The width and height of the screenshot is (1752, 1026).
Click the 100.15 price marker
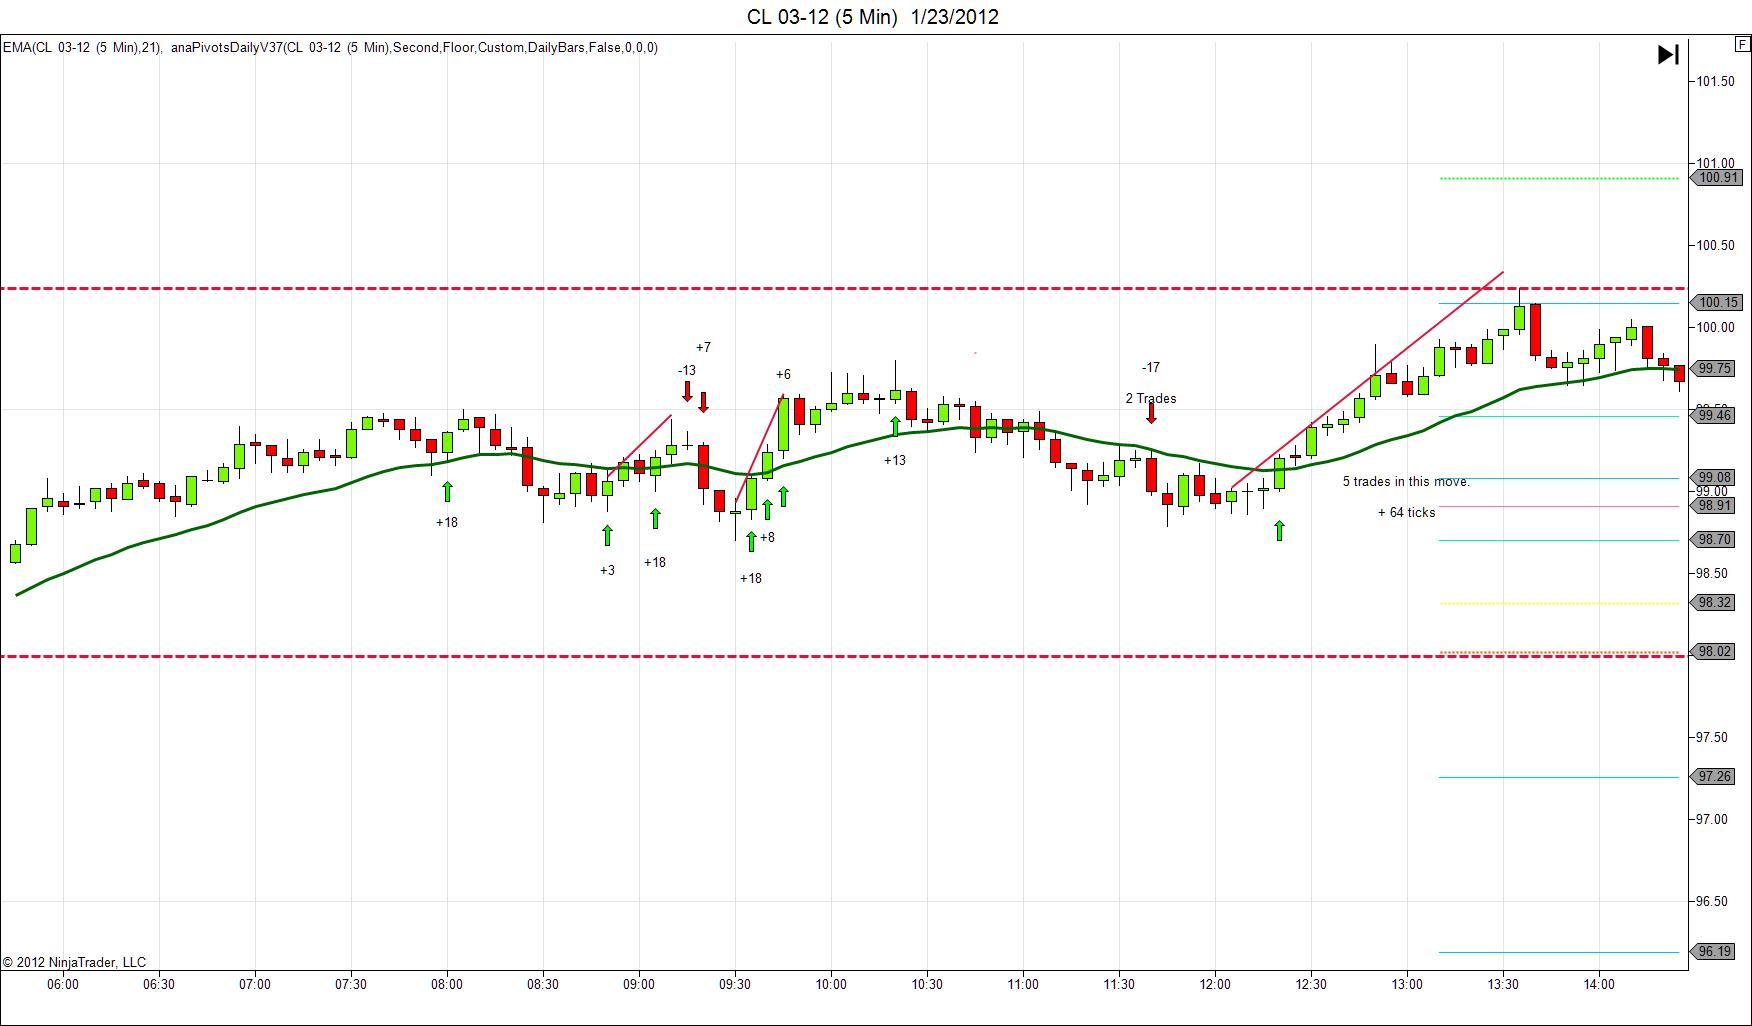coord(1716,302)
